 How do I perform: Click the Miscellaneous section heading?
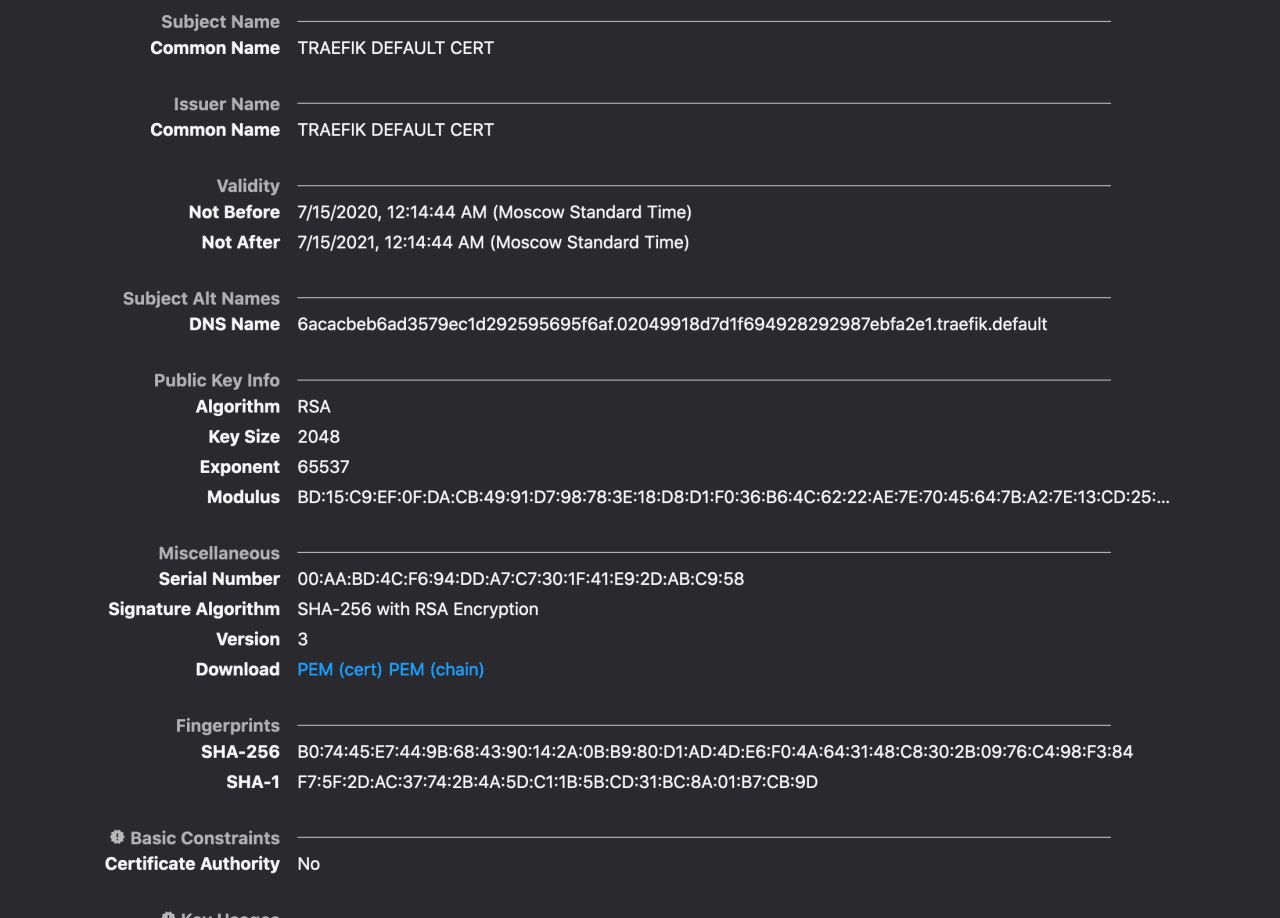coord(219,553)
